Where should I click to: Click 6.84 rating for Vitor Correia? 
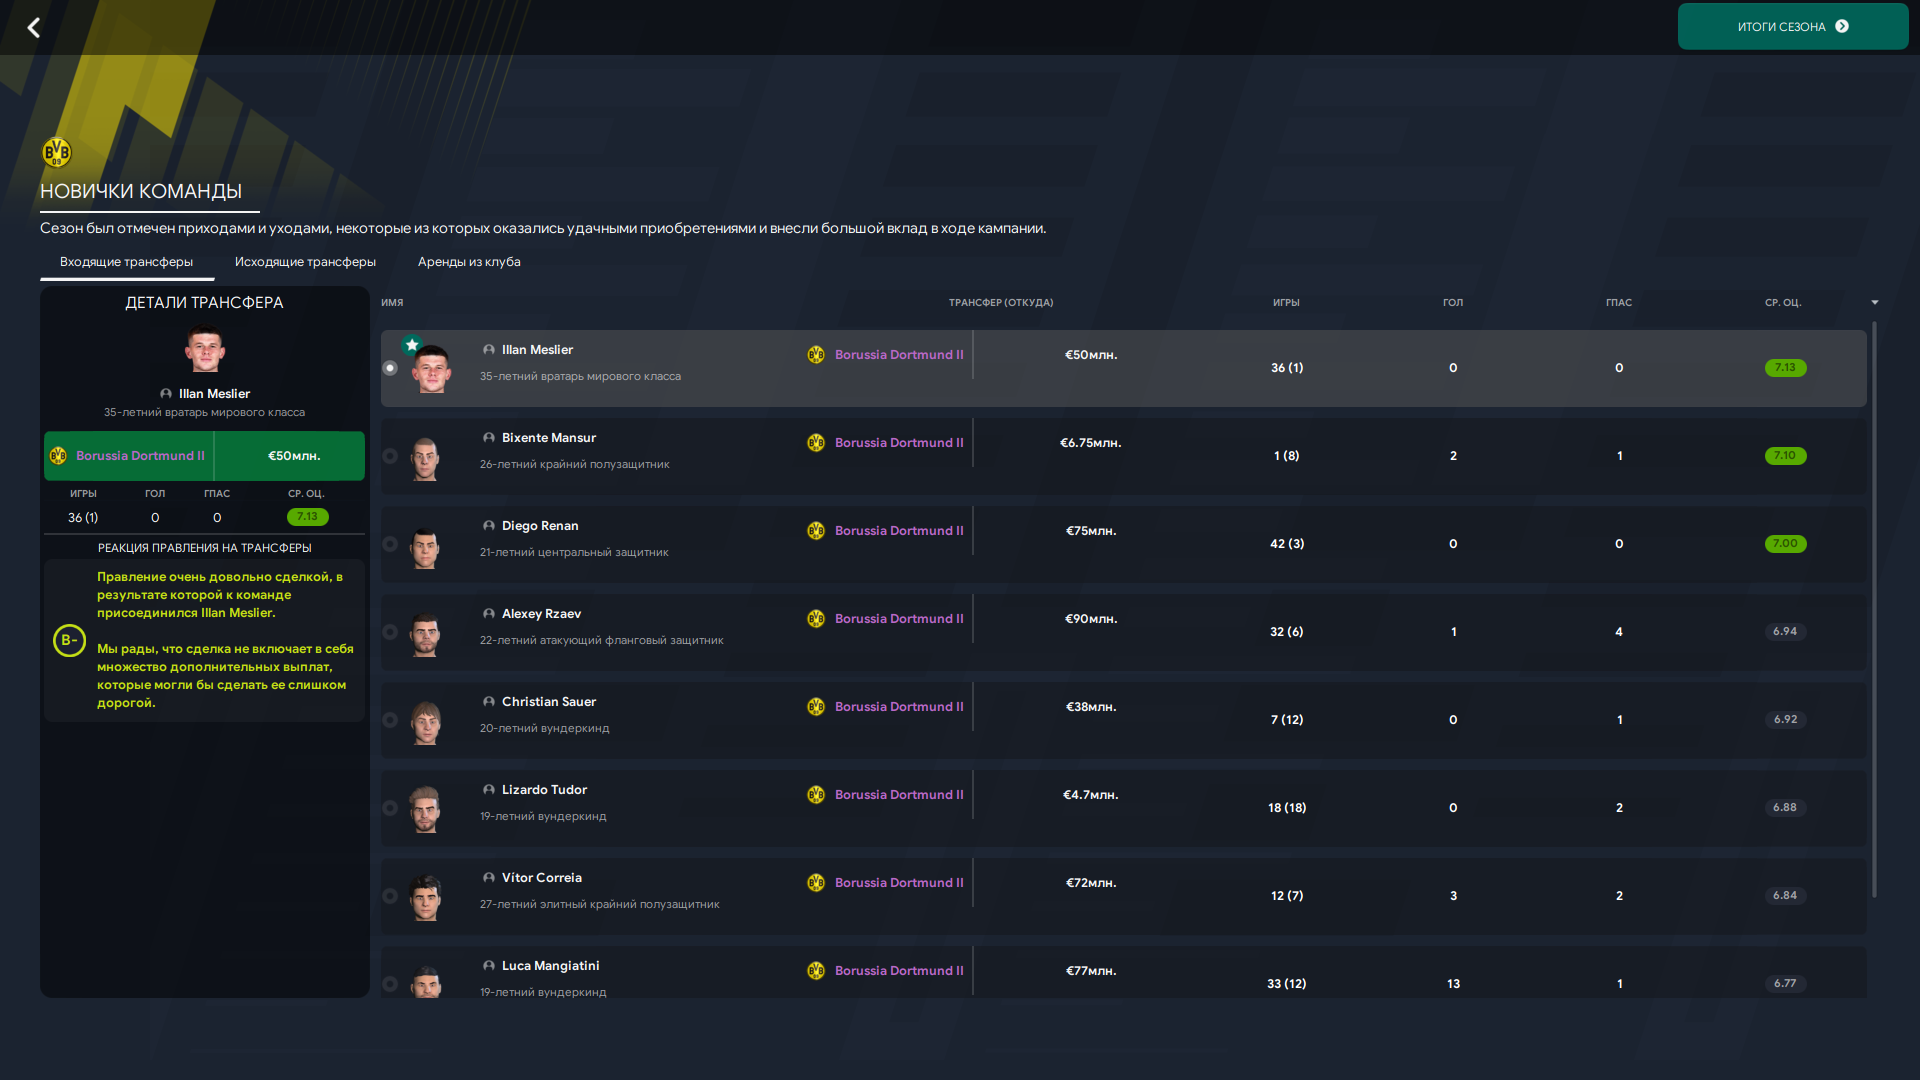click(x=1785, y=896)
